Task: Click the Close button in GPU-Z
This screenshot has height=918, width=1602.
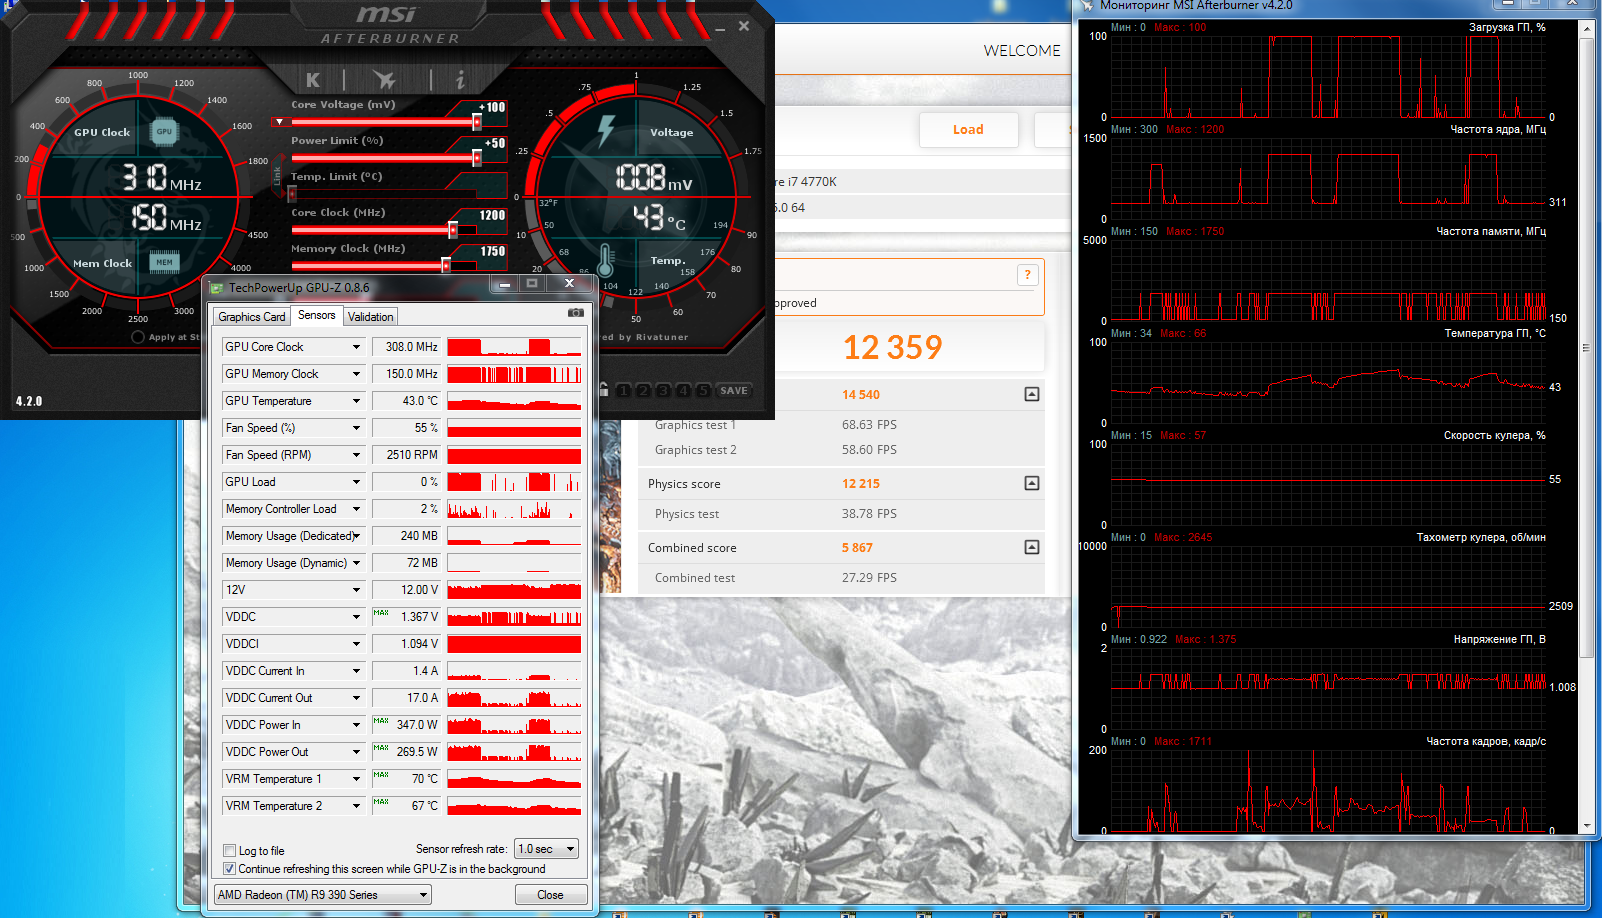Action: [550, 895]
